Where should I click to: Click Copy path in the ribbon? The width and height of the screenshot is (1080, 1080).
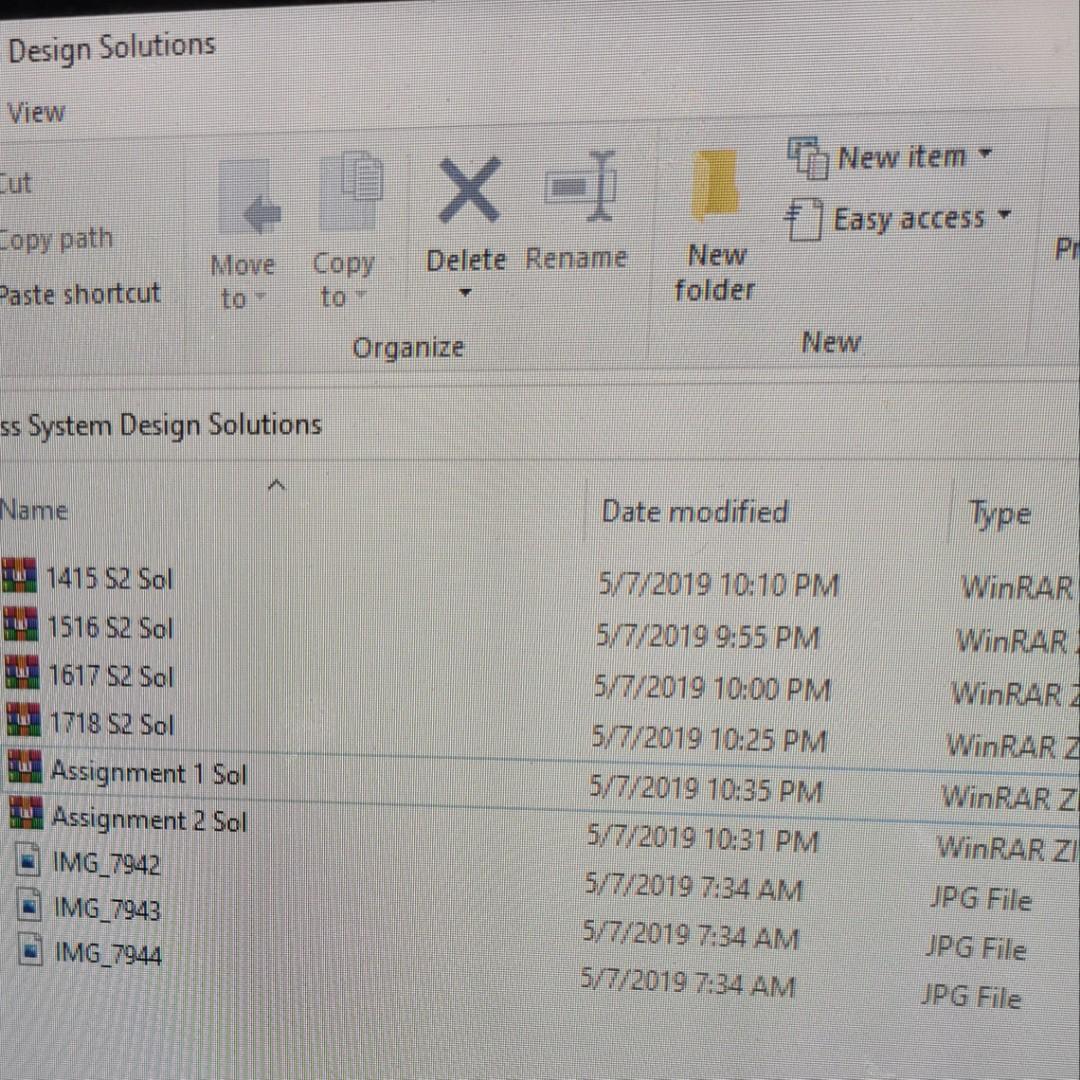[x=56, y=240]
